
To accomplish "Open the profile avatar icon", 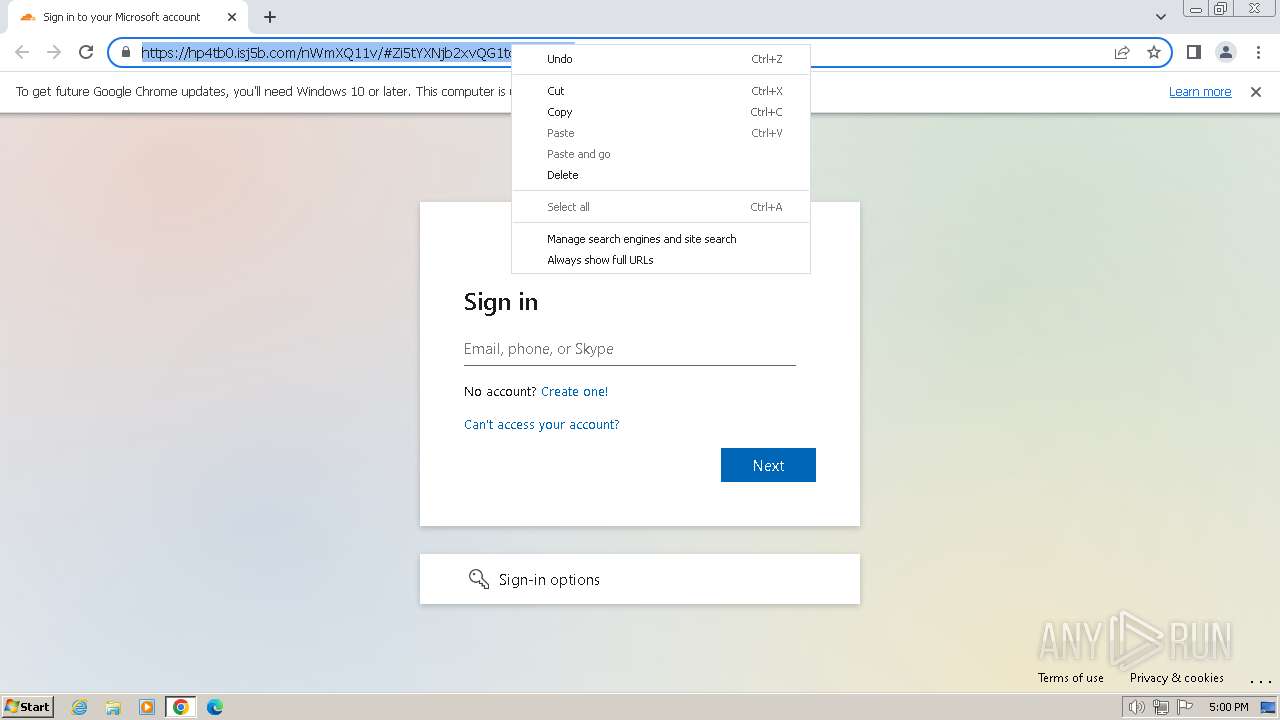I will 1226,52.
